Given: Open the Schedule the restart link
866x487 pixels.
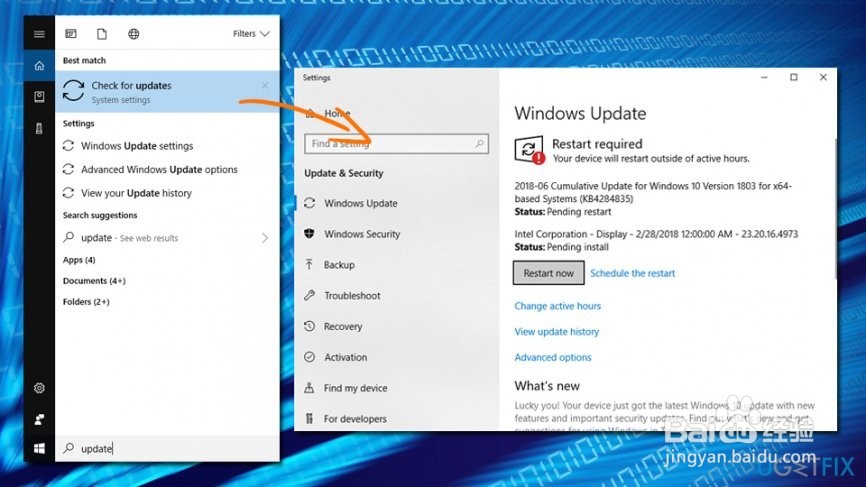Looking at the screenshot, I should tap(632, 273).
